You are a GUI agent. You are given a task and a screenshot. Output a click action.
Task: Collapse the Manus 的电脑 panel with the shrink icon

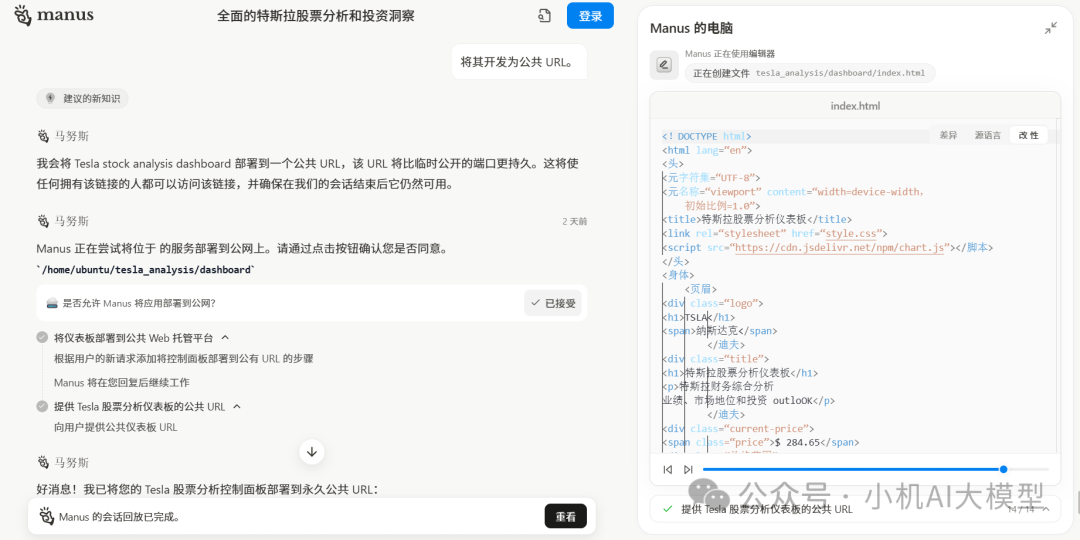pos(1050,28)
